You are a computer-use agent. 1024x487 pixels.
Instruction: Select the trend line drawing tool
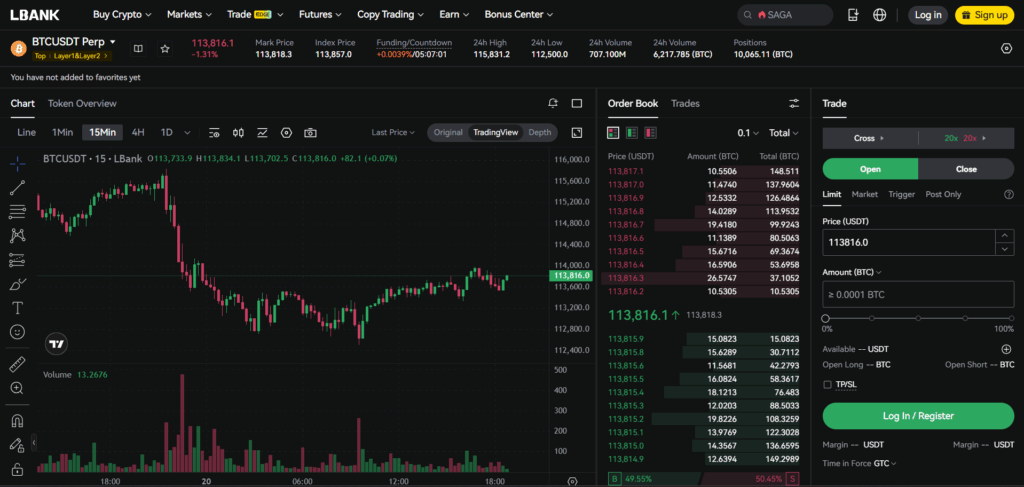[18, 188]
